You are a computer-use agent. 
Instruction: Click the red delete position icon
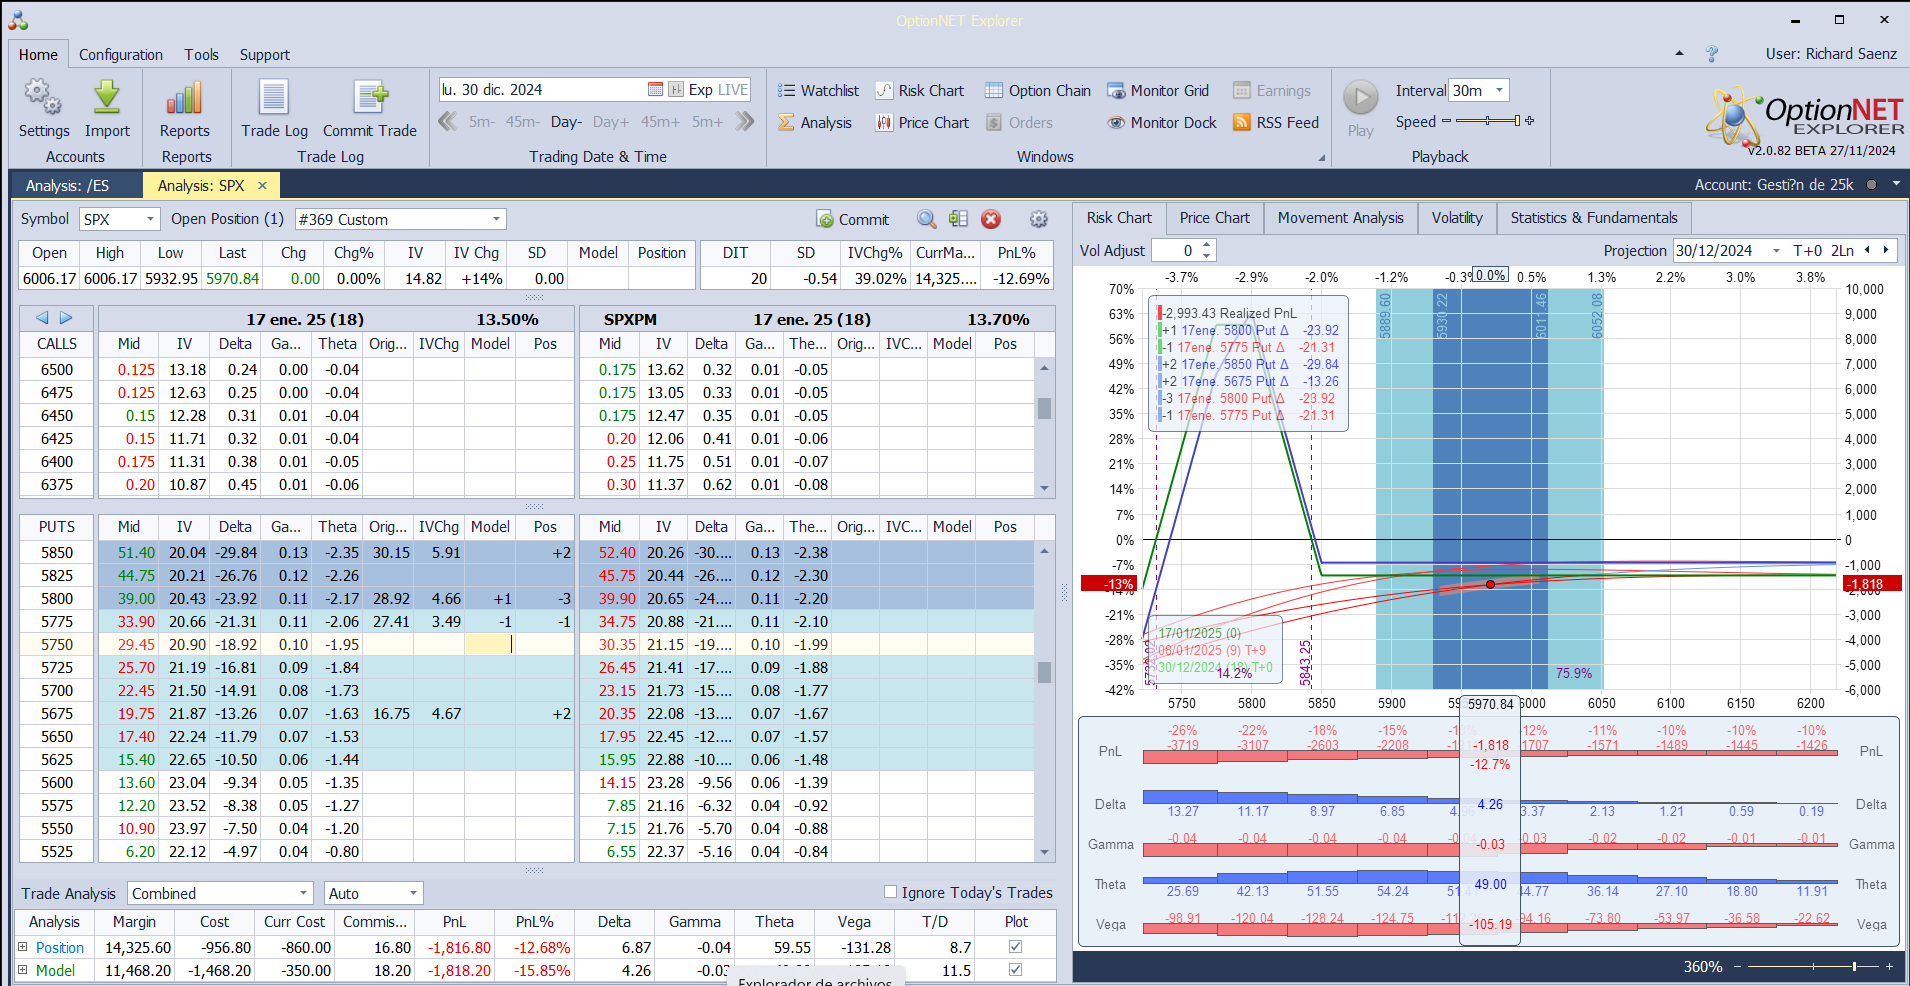(991, 219)
